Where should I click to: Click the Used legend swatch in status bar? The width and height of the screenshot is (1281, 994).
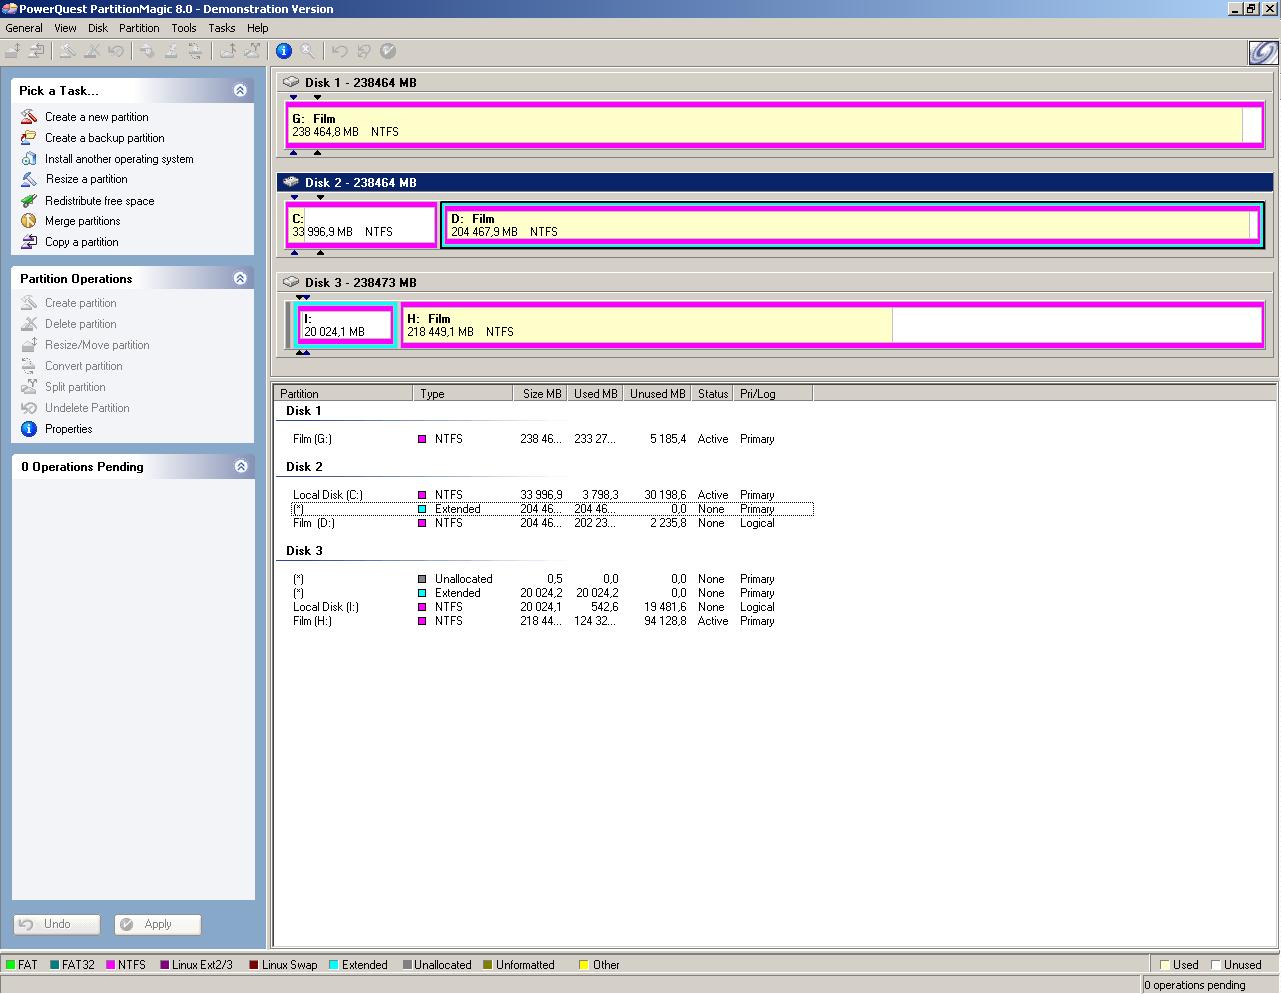[1164, 965]
